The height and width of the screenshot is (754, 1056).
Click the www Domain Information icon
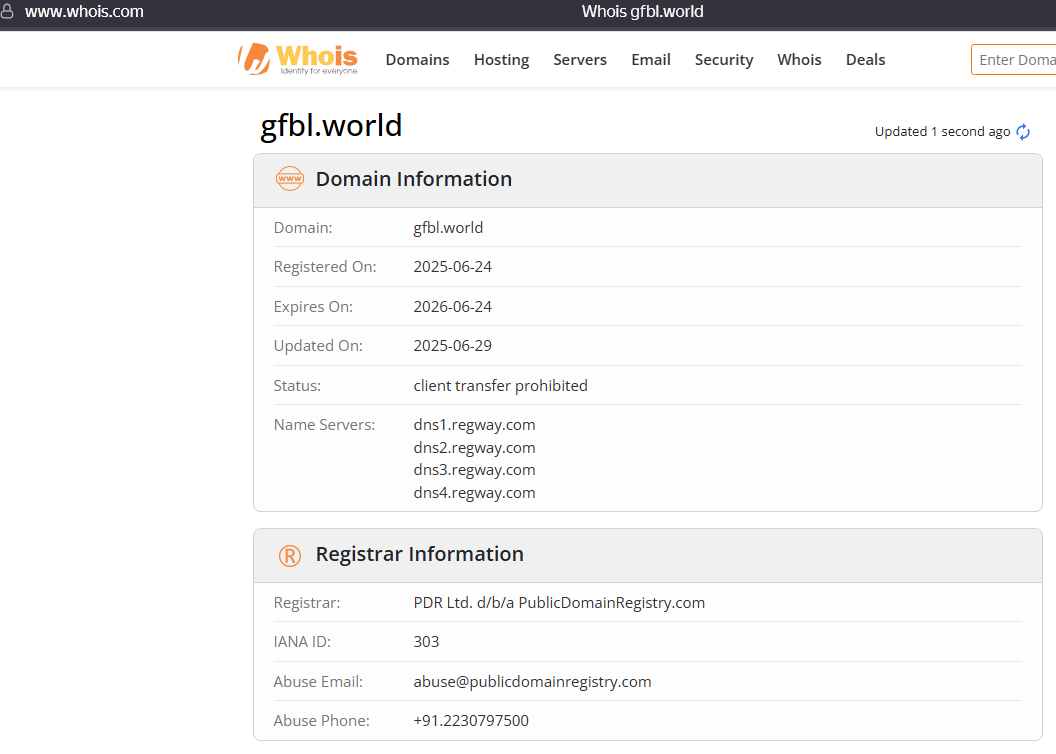(x=290, y=179)
